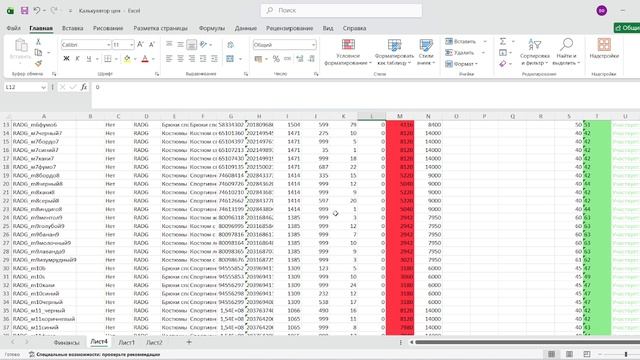Screen dimensions: 640x360
Task: Open the Файл menu tab
Action: tap(13, 28)
